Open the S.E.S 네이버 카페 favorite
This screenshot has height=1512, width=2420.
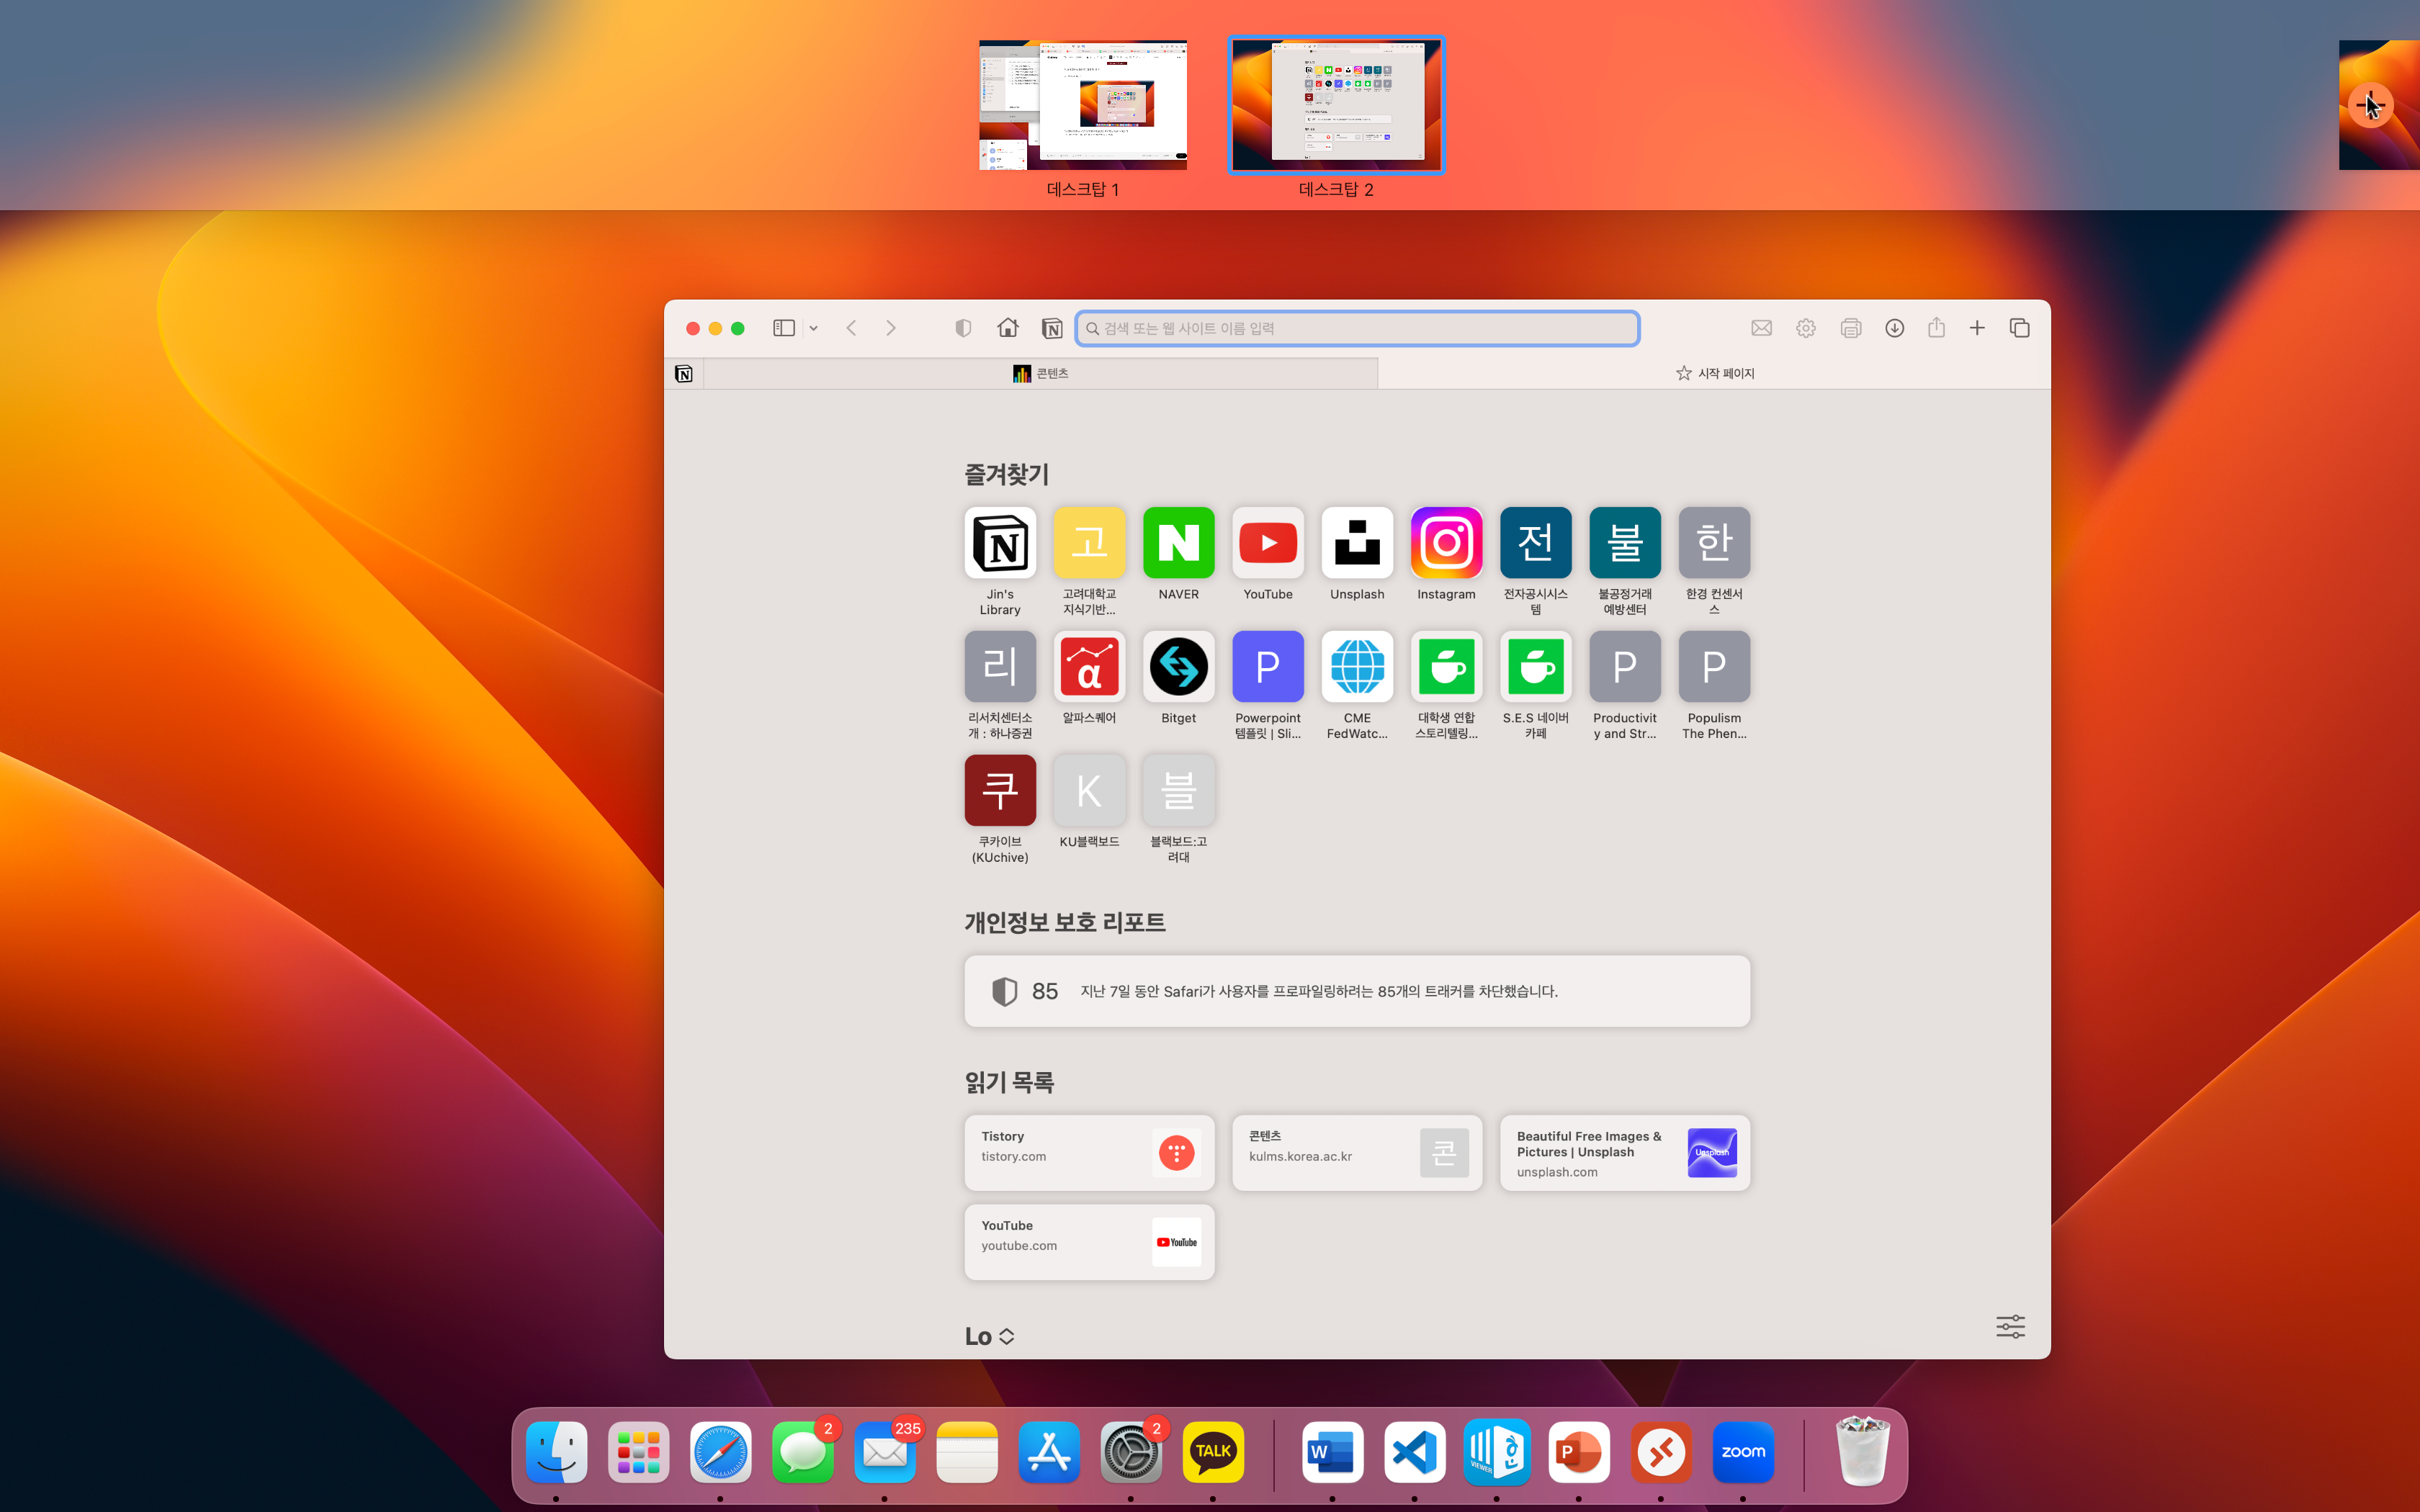pyautogui.click(x=1536, y=685)
